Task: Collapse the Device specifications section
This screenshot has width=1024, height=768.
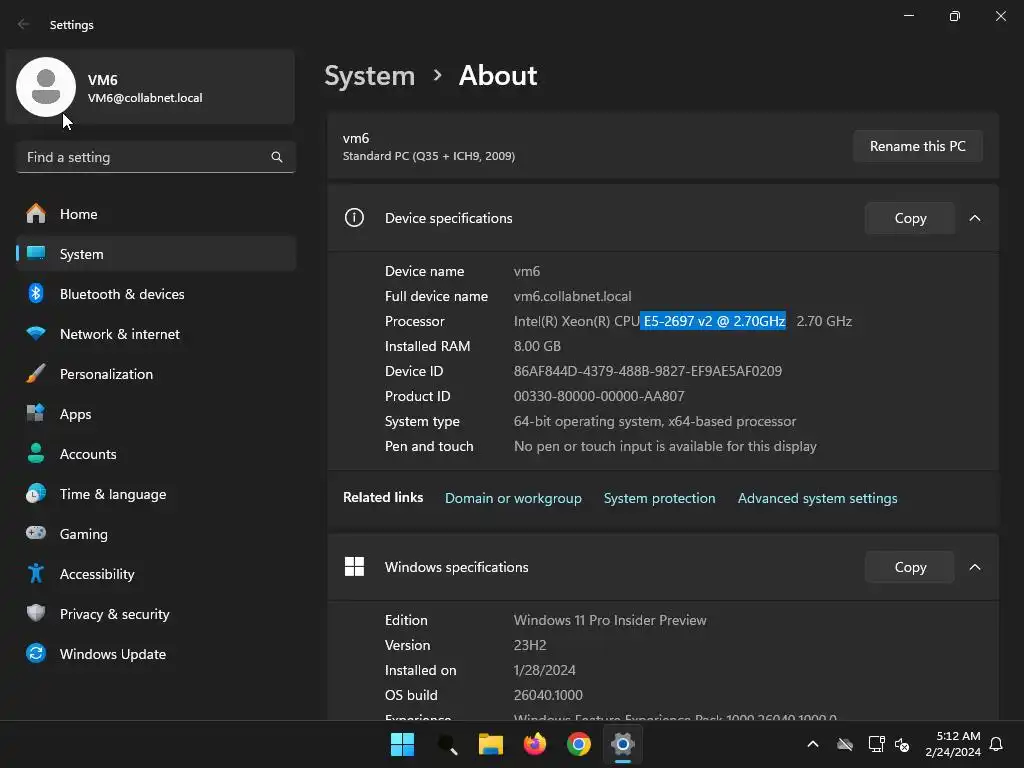Action: [974, 218]
